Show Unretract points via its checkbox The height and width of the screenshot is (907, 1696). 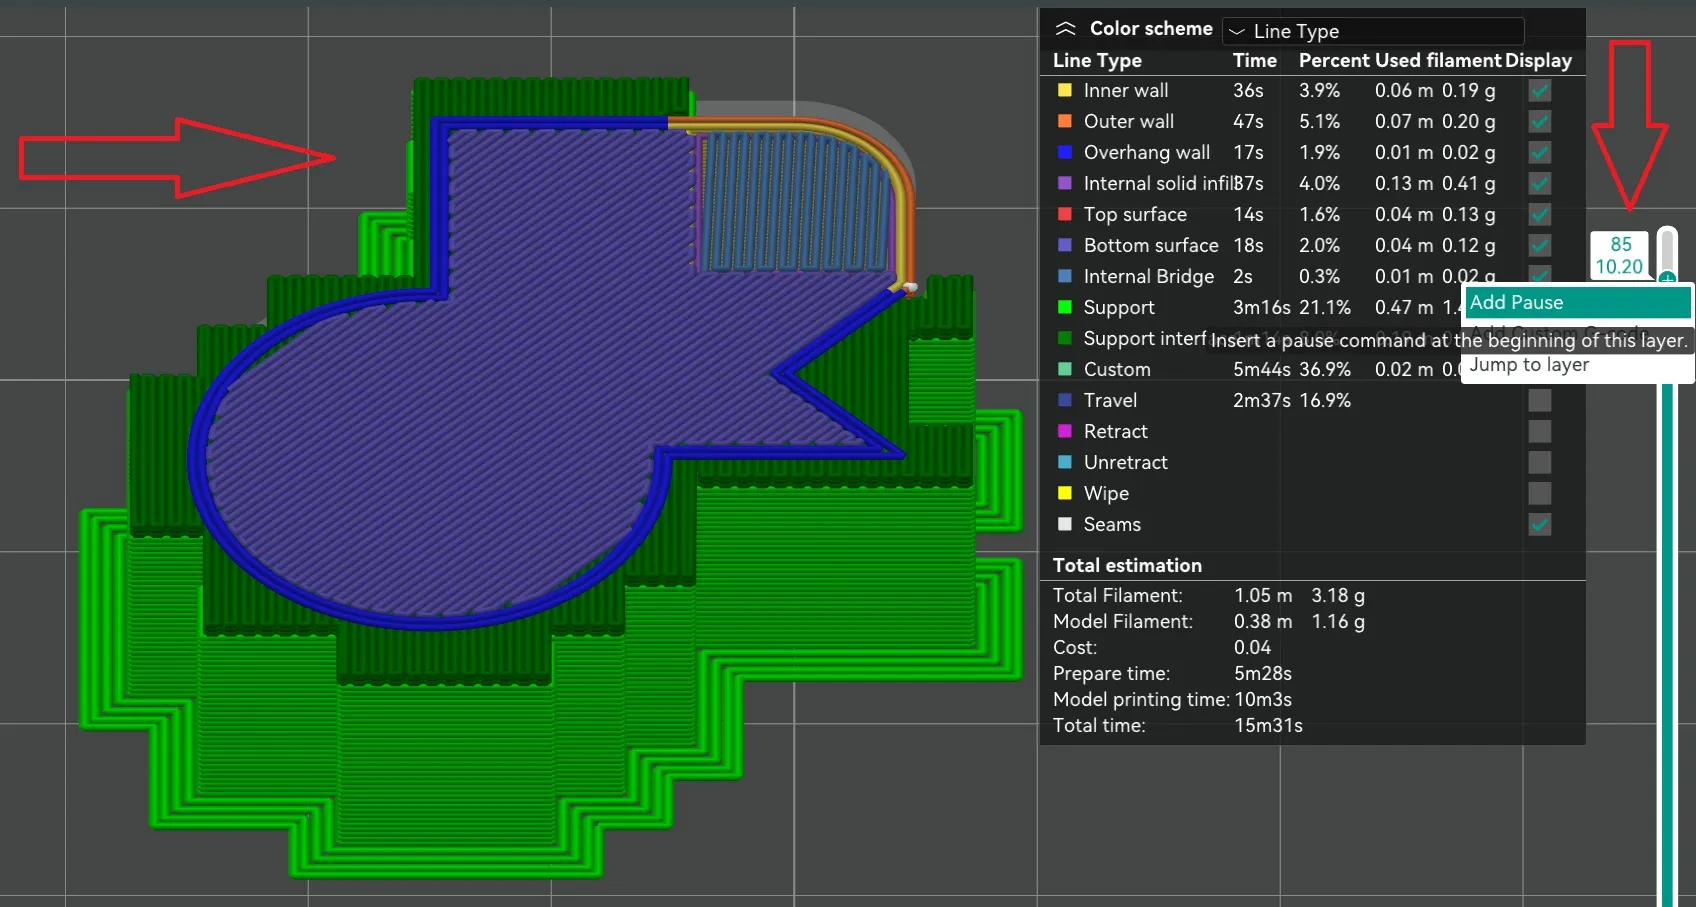pyautogui.click(x=1540, y=462)
